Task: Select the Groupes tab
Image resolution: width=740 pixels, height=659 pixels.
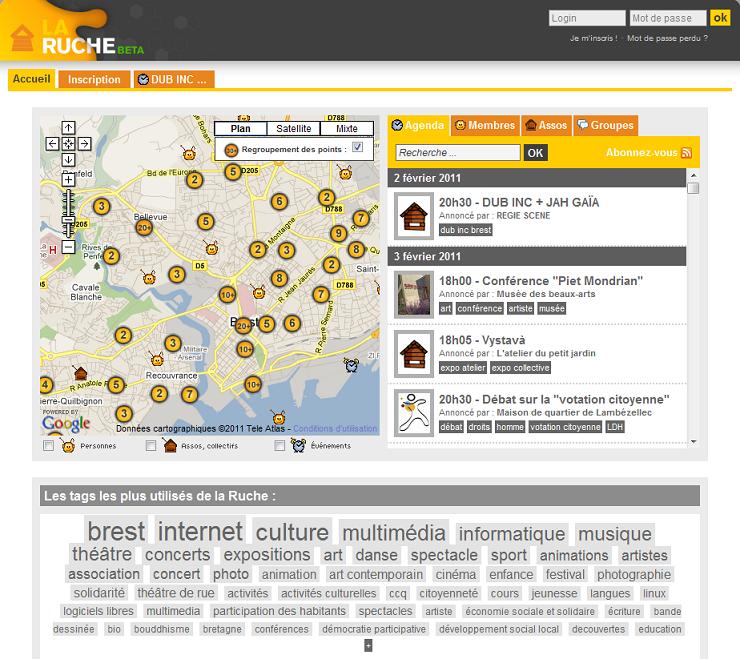Action: pyautogui.click(x=605, y=126)
